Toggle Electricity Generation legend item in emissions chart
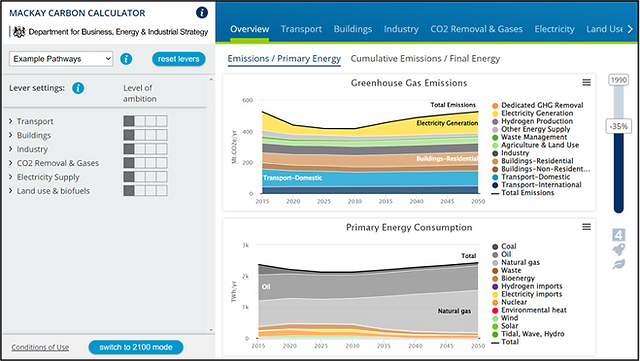The width and height of the screenshot is (640, 361). [x=533, y=113]
